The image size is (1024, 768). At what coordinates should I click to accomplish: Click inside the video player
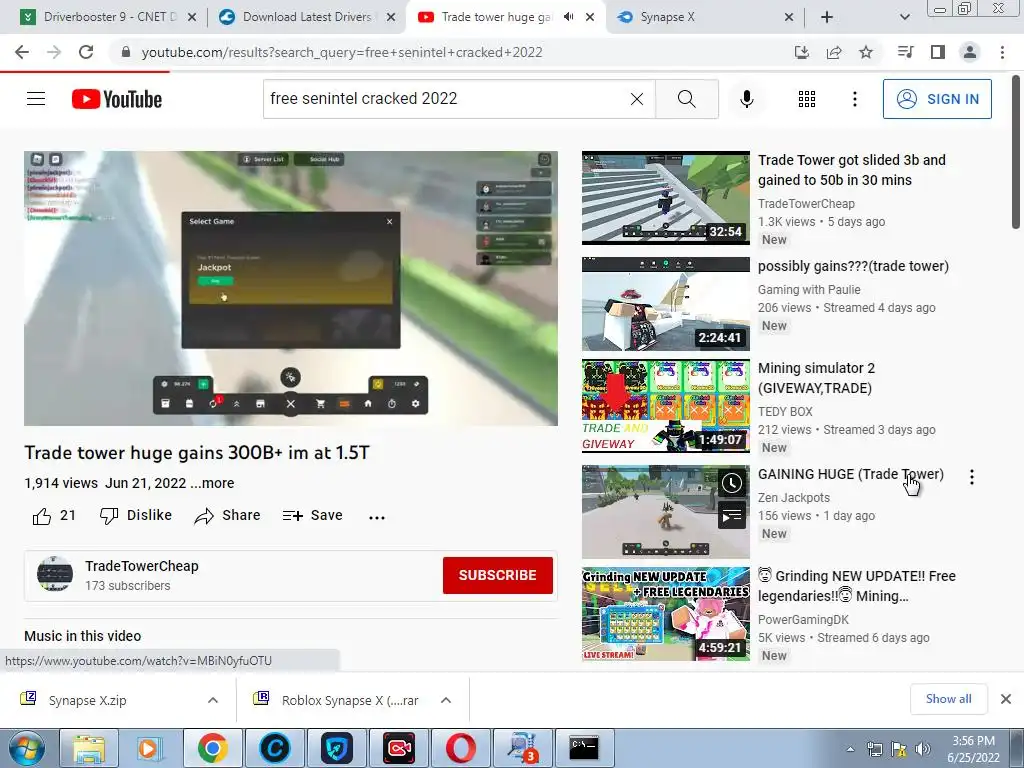pos(291,288)
